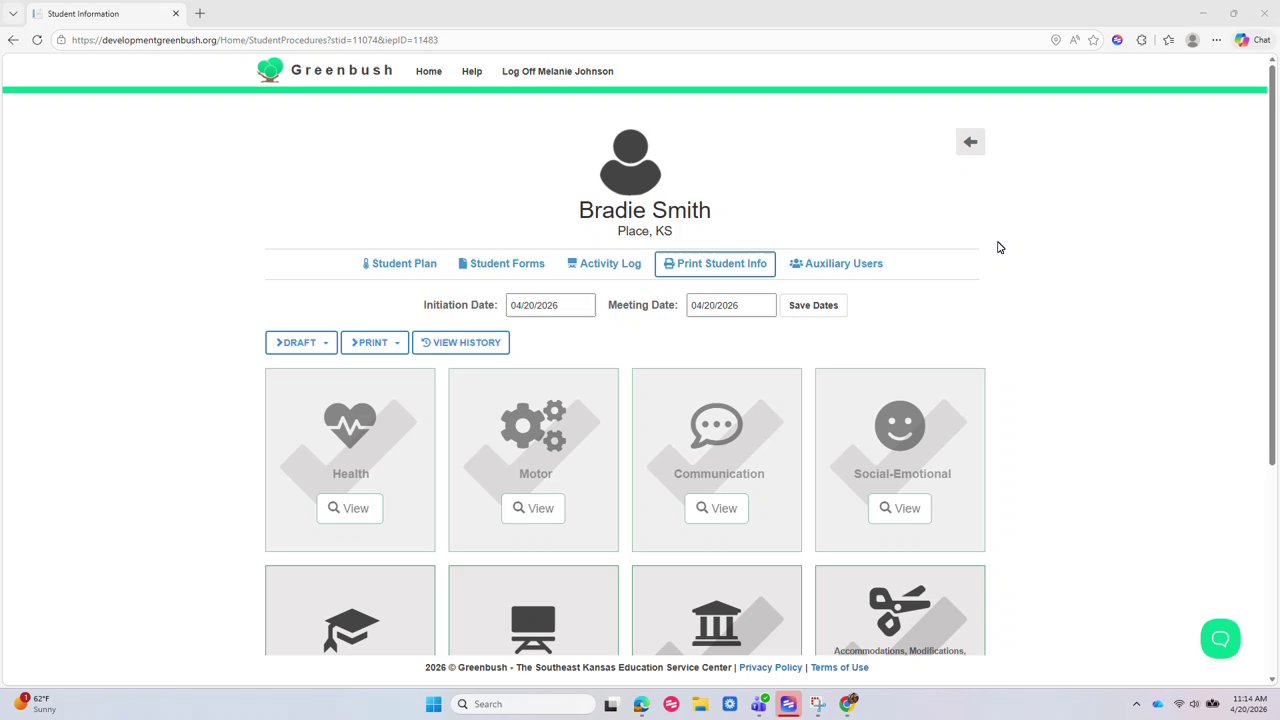Open File Explorer from the taskbar
This screenshot has width=1280, height=720.
click(700, 704)
